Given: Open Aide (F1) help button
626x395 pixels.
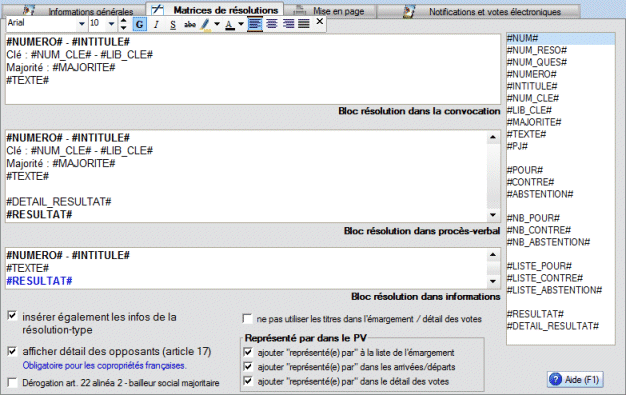Looking at the screenshot, I should pos(575,379).
